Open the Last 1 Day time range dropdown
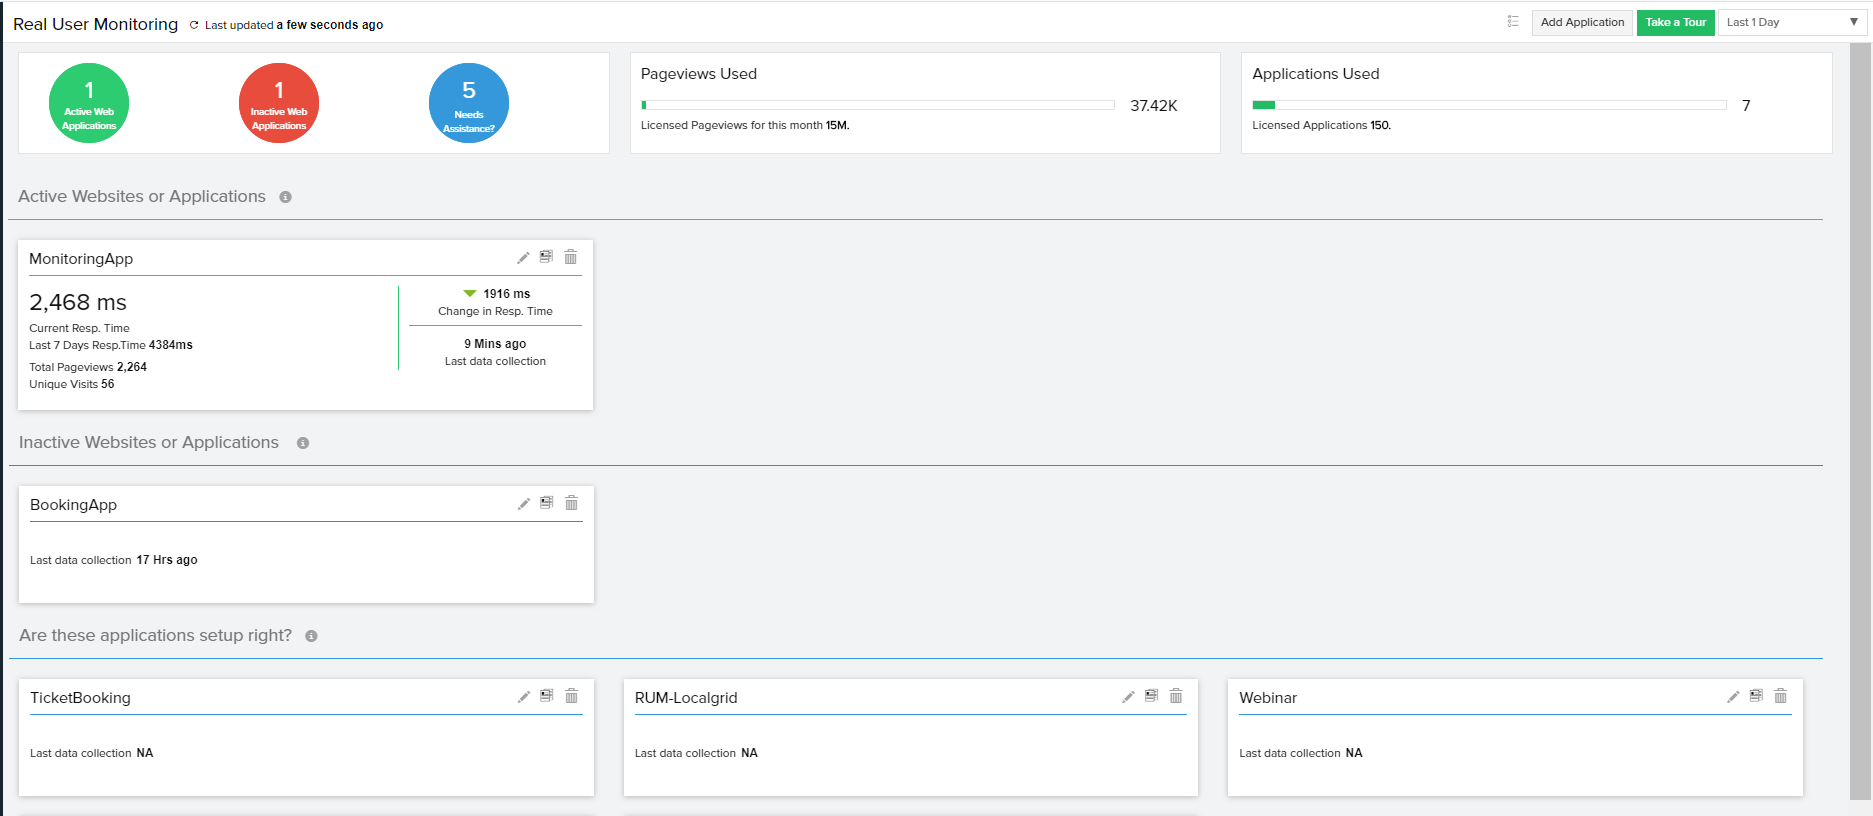This screenshot has height=816, width=1873. click(1792, 22)
